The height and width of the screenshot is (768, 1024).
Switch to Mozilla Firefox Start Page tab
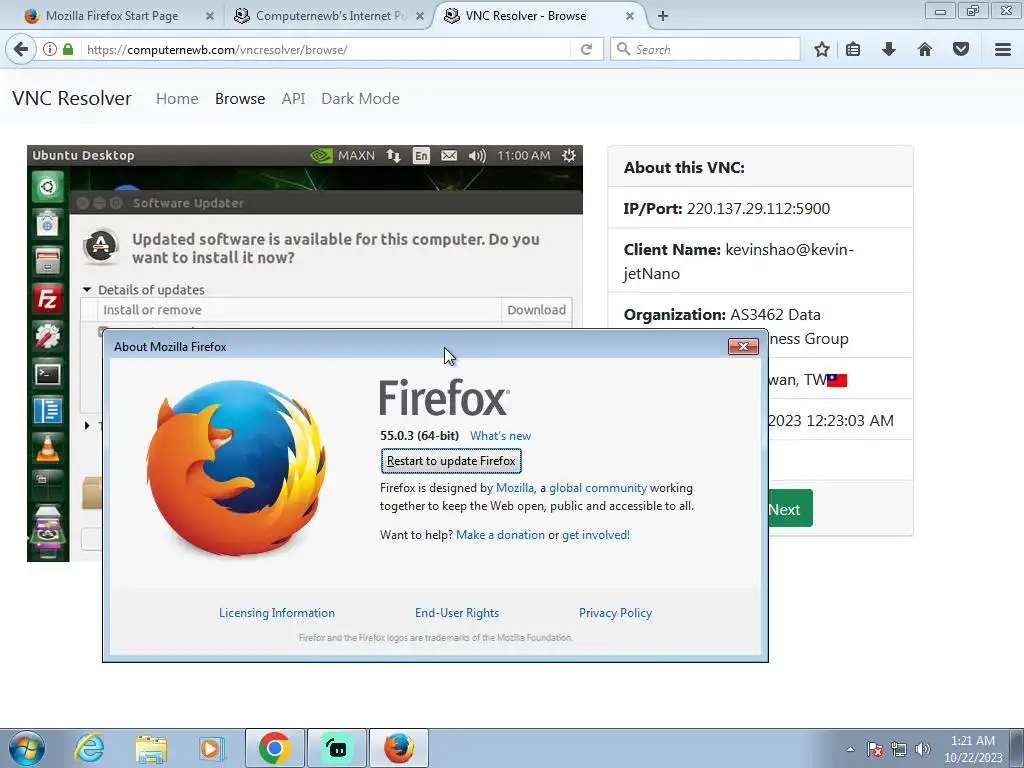[111, 16]
